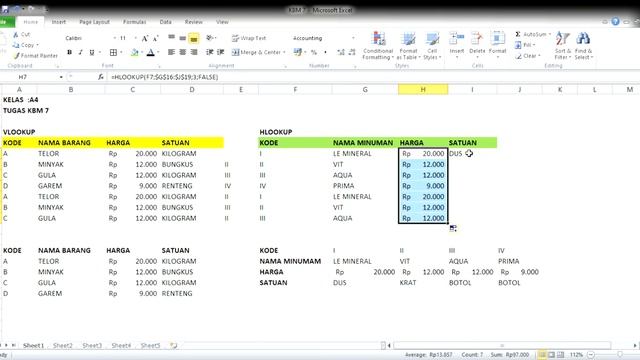Toggle the highlighted Bottom Align button
Screen dimensions: 640x360
(x=194, y=38)
